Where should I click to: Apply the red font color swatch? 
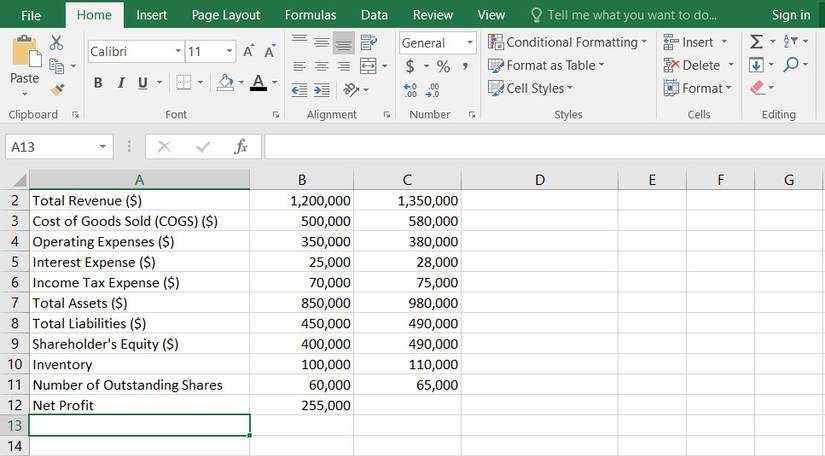[258, 82]
